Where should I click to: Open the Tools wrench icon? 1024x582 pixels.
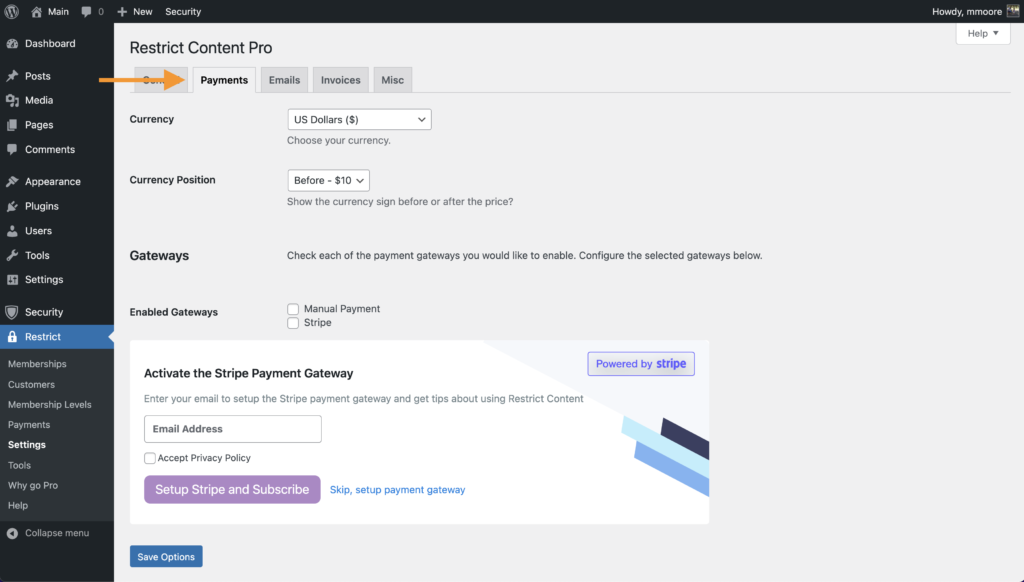pos(12,255)
